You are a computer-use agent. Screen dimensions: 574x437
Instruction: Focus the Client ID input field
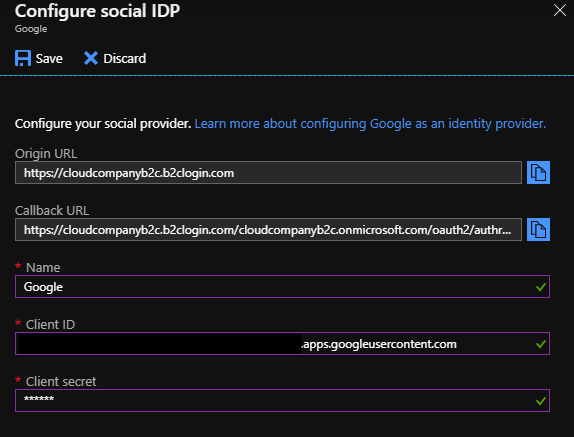point(282,344)
